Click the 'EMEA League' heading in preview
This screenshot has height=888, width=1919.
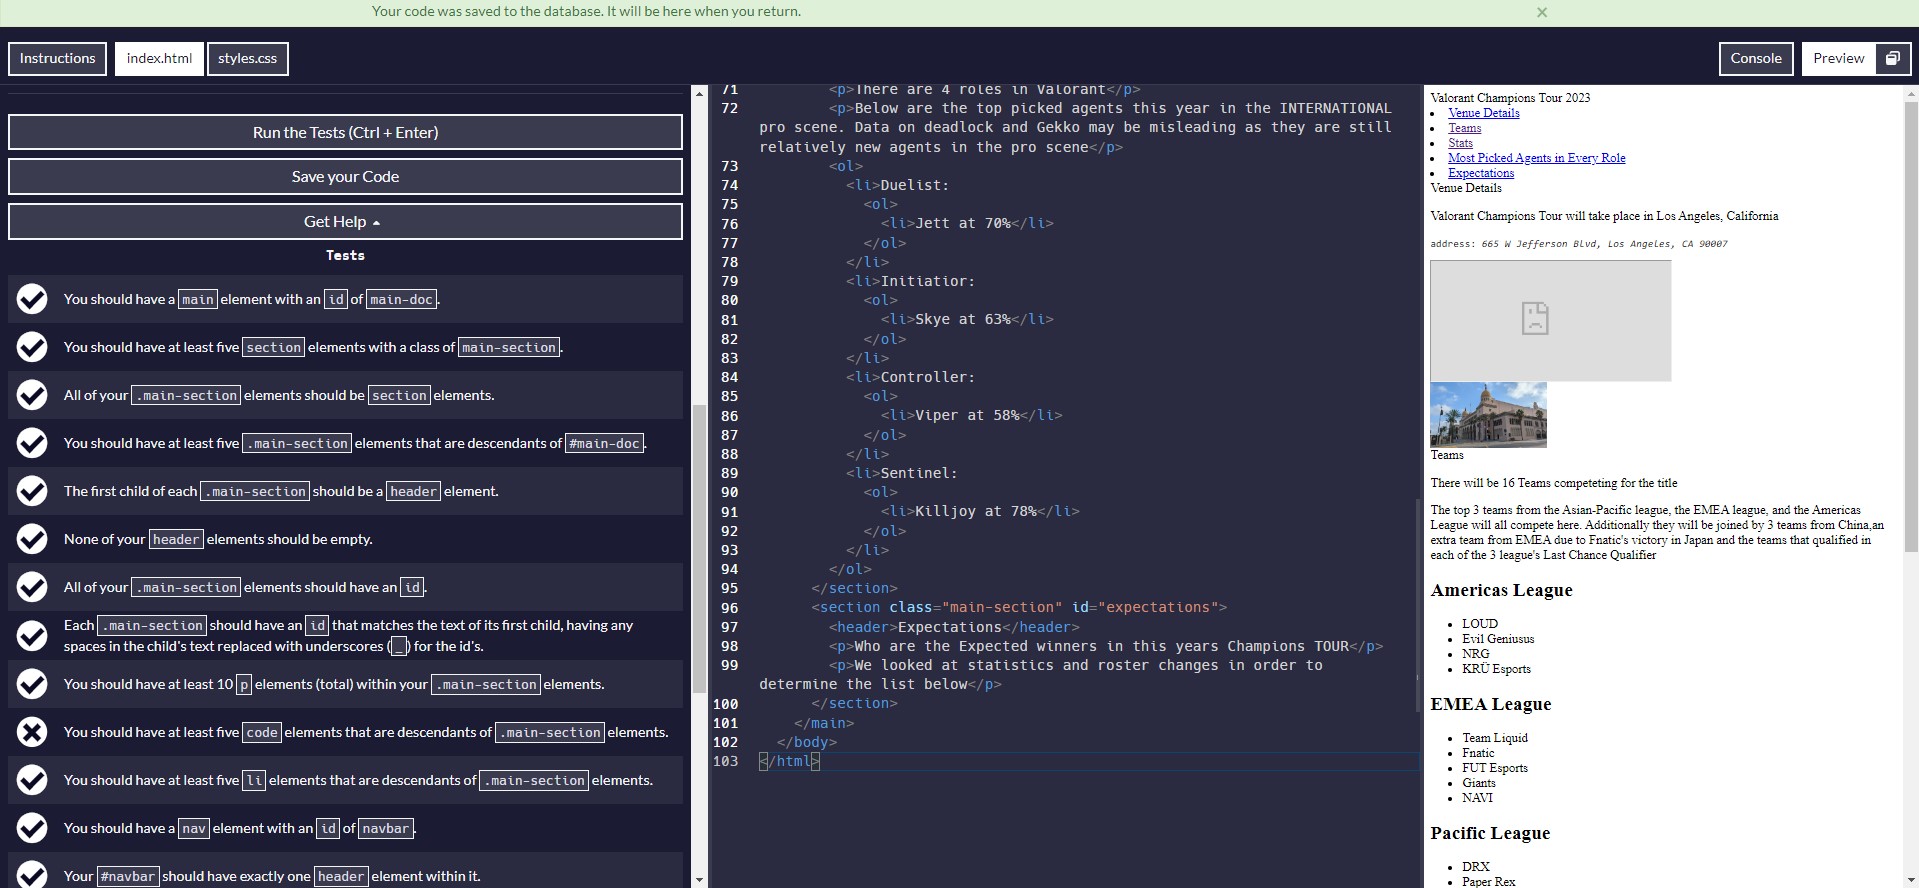(1490, 704)
